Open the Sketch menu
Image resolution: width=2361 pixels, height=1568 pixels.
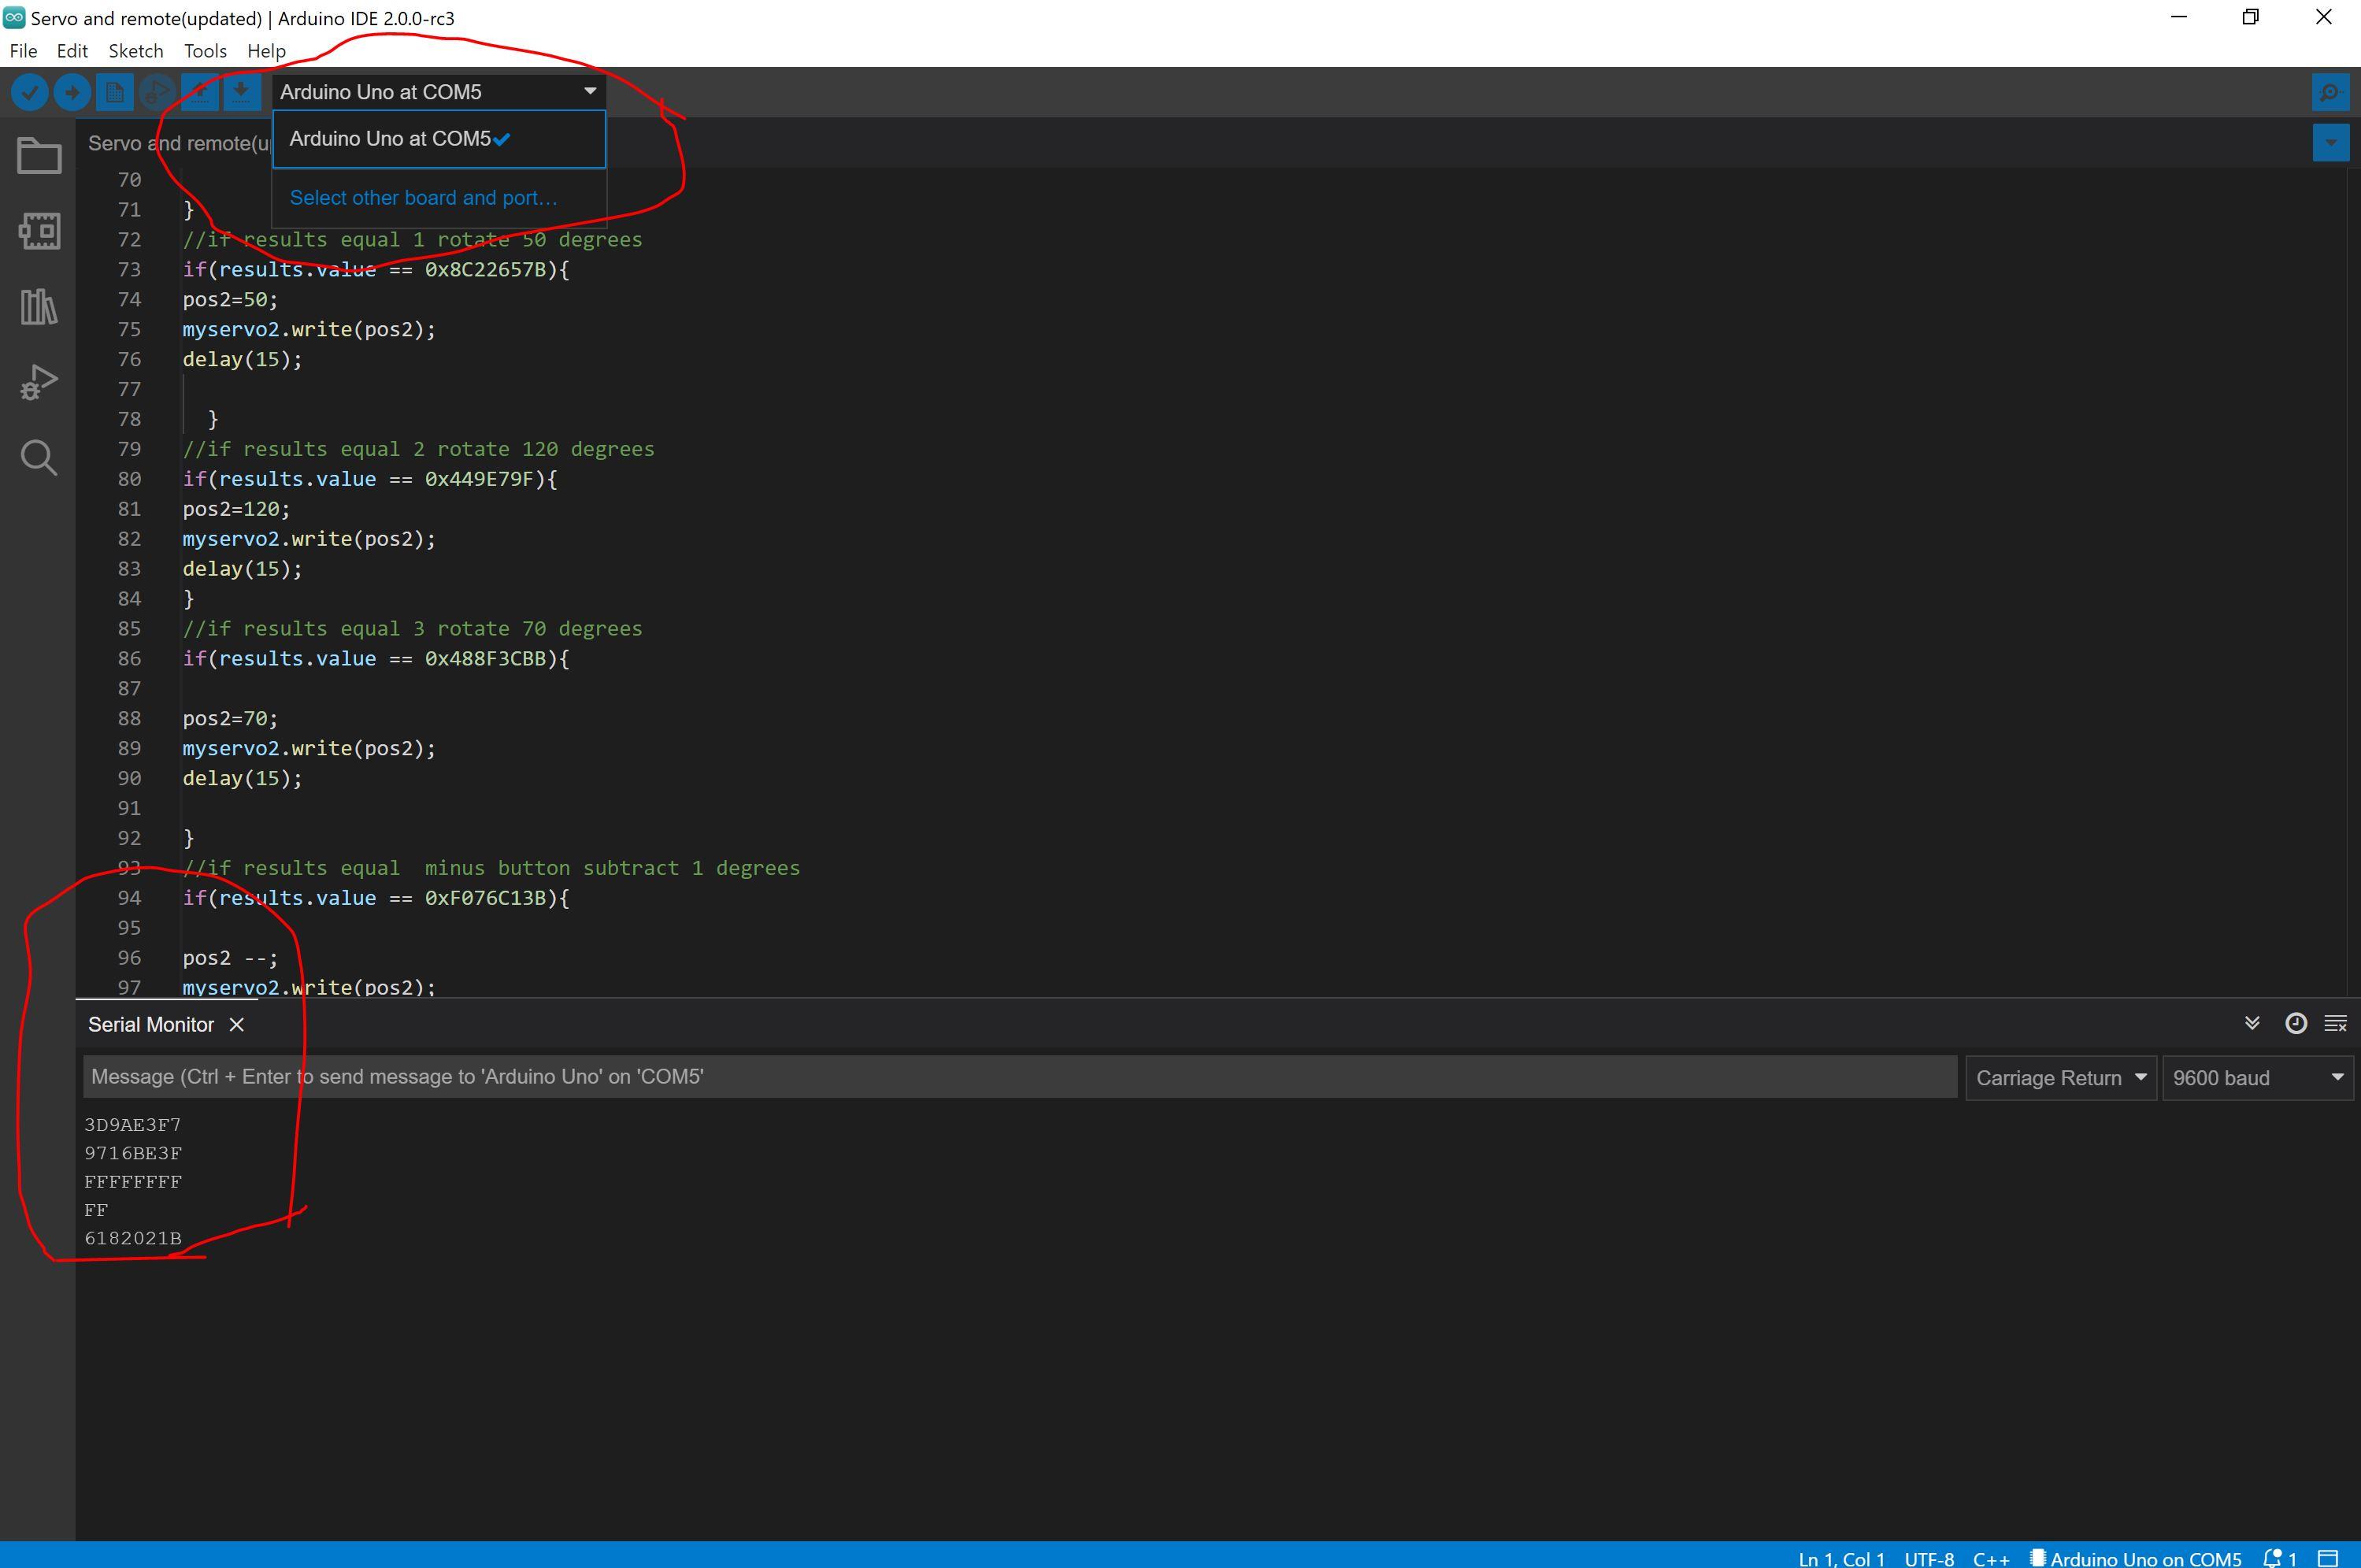click(x=136, y=51)
